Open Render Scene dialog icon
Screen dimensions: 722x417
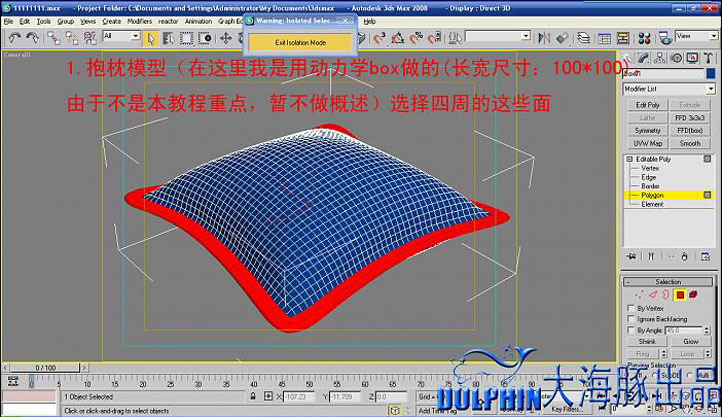click(665, 38)
